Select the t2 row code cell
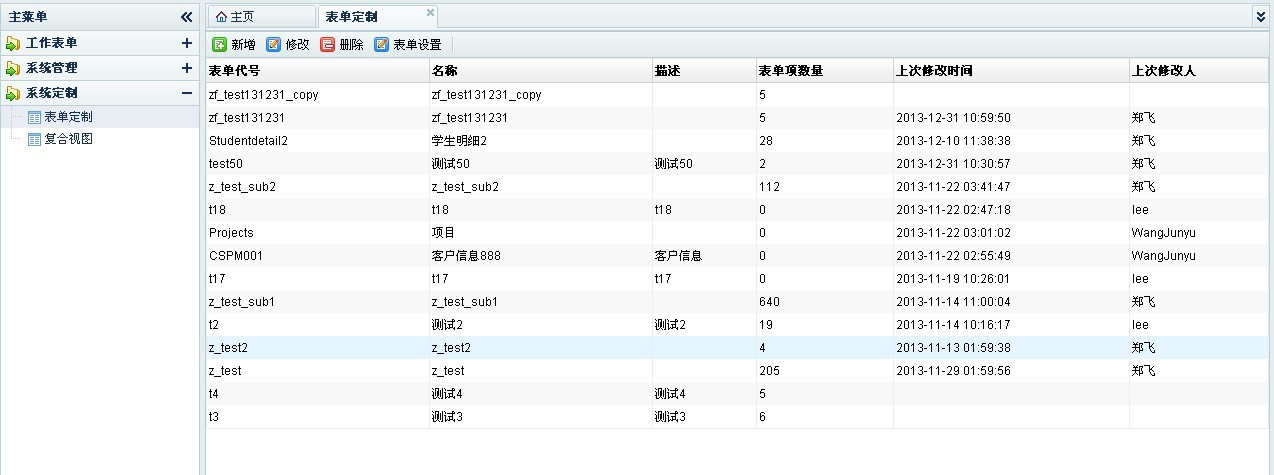This screenshot has height=475, width=1274. coord(317,325)
